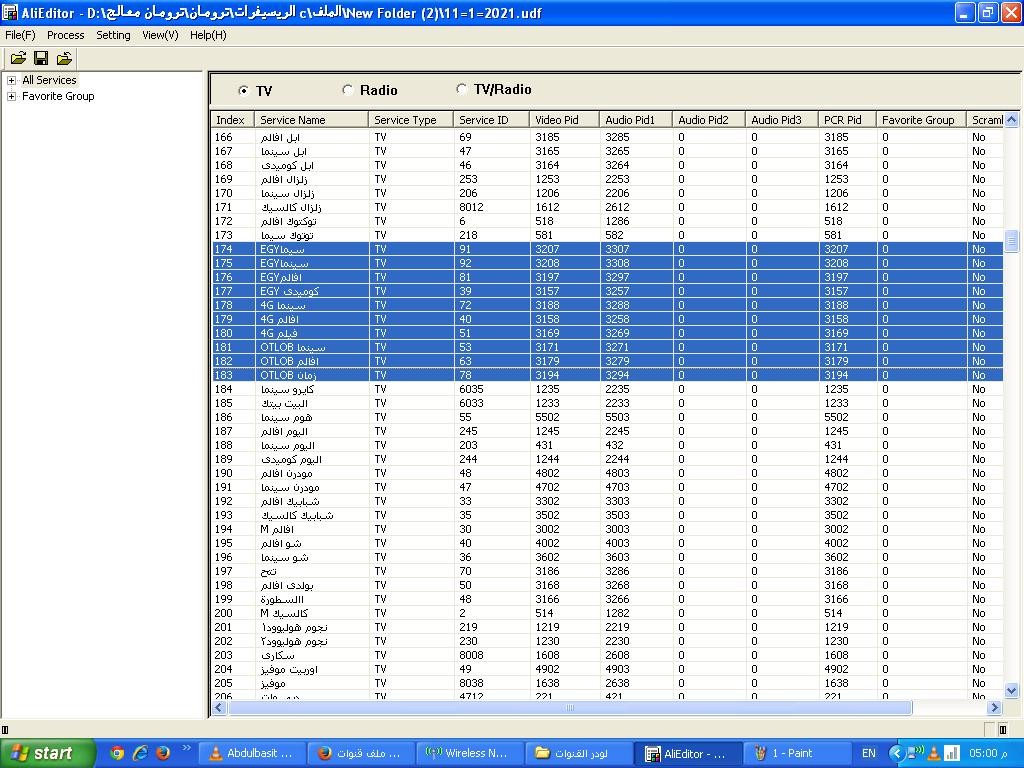This screenshot has width=1024, height=768.
Task: Launch Internet Explorer from quick launch
Action: [140, 753]
